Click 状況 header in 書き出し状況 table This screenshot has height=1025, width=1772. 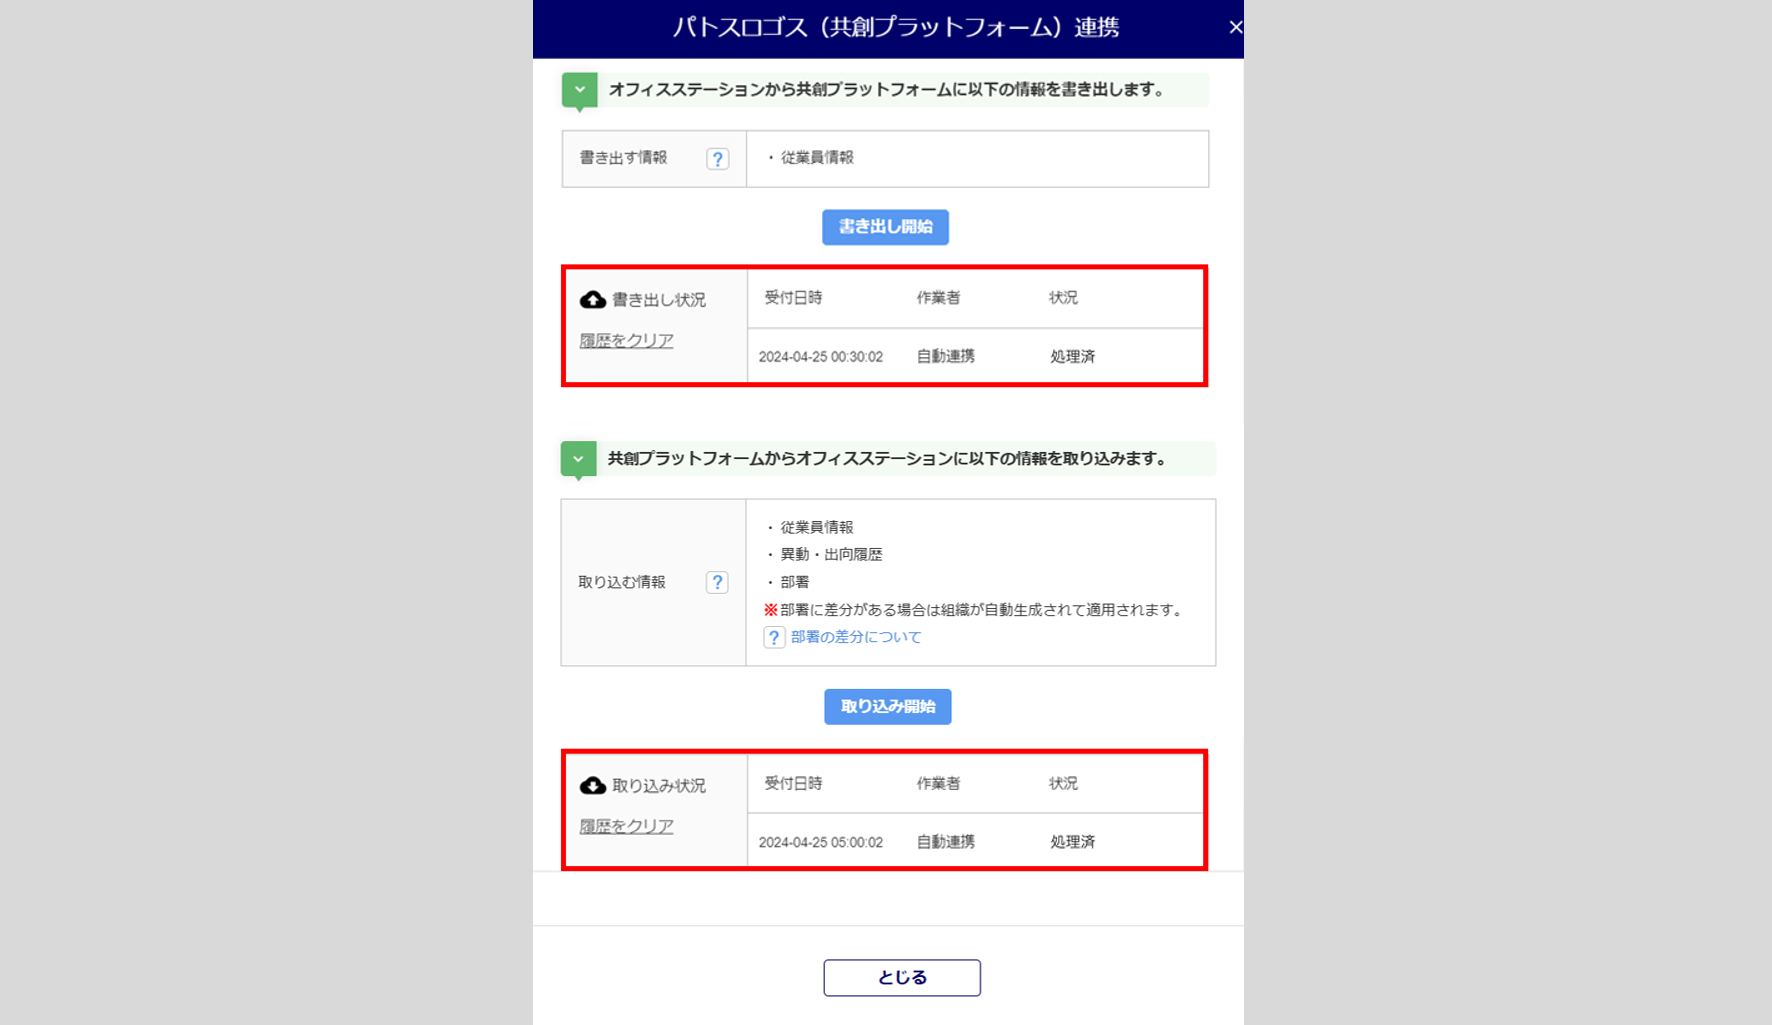click(x=1063, y=298)
